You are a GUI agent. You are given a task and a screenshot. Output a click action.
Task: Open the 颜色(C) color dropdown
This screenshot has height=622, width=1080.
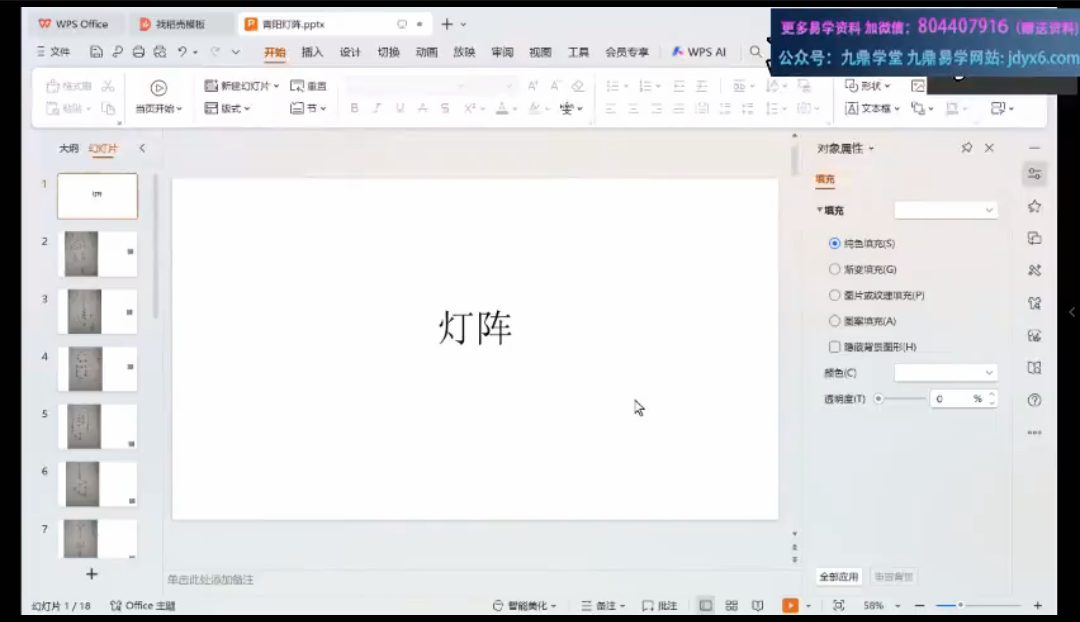coord(945,373)
